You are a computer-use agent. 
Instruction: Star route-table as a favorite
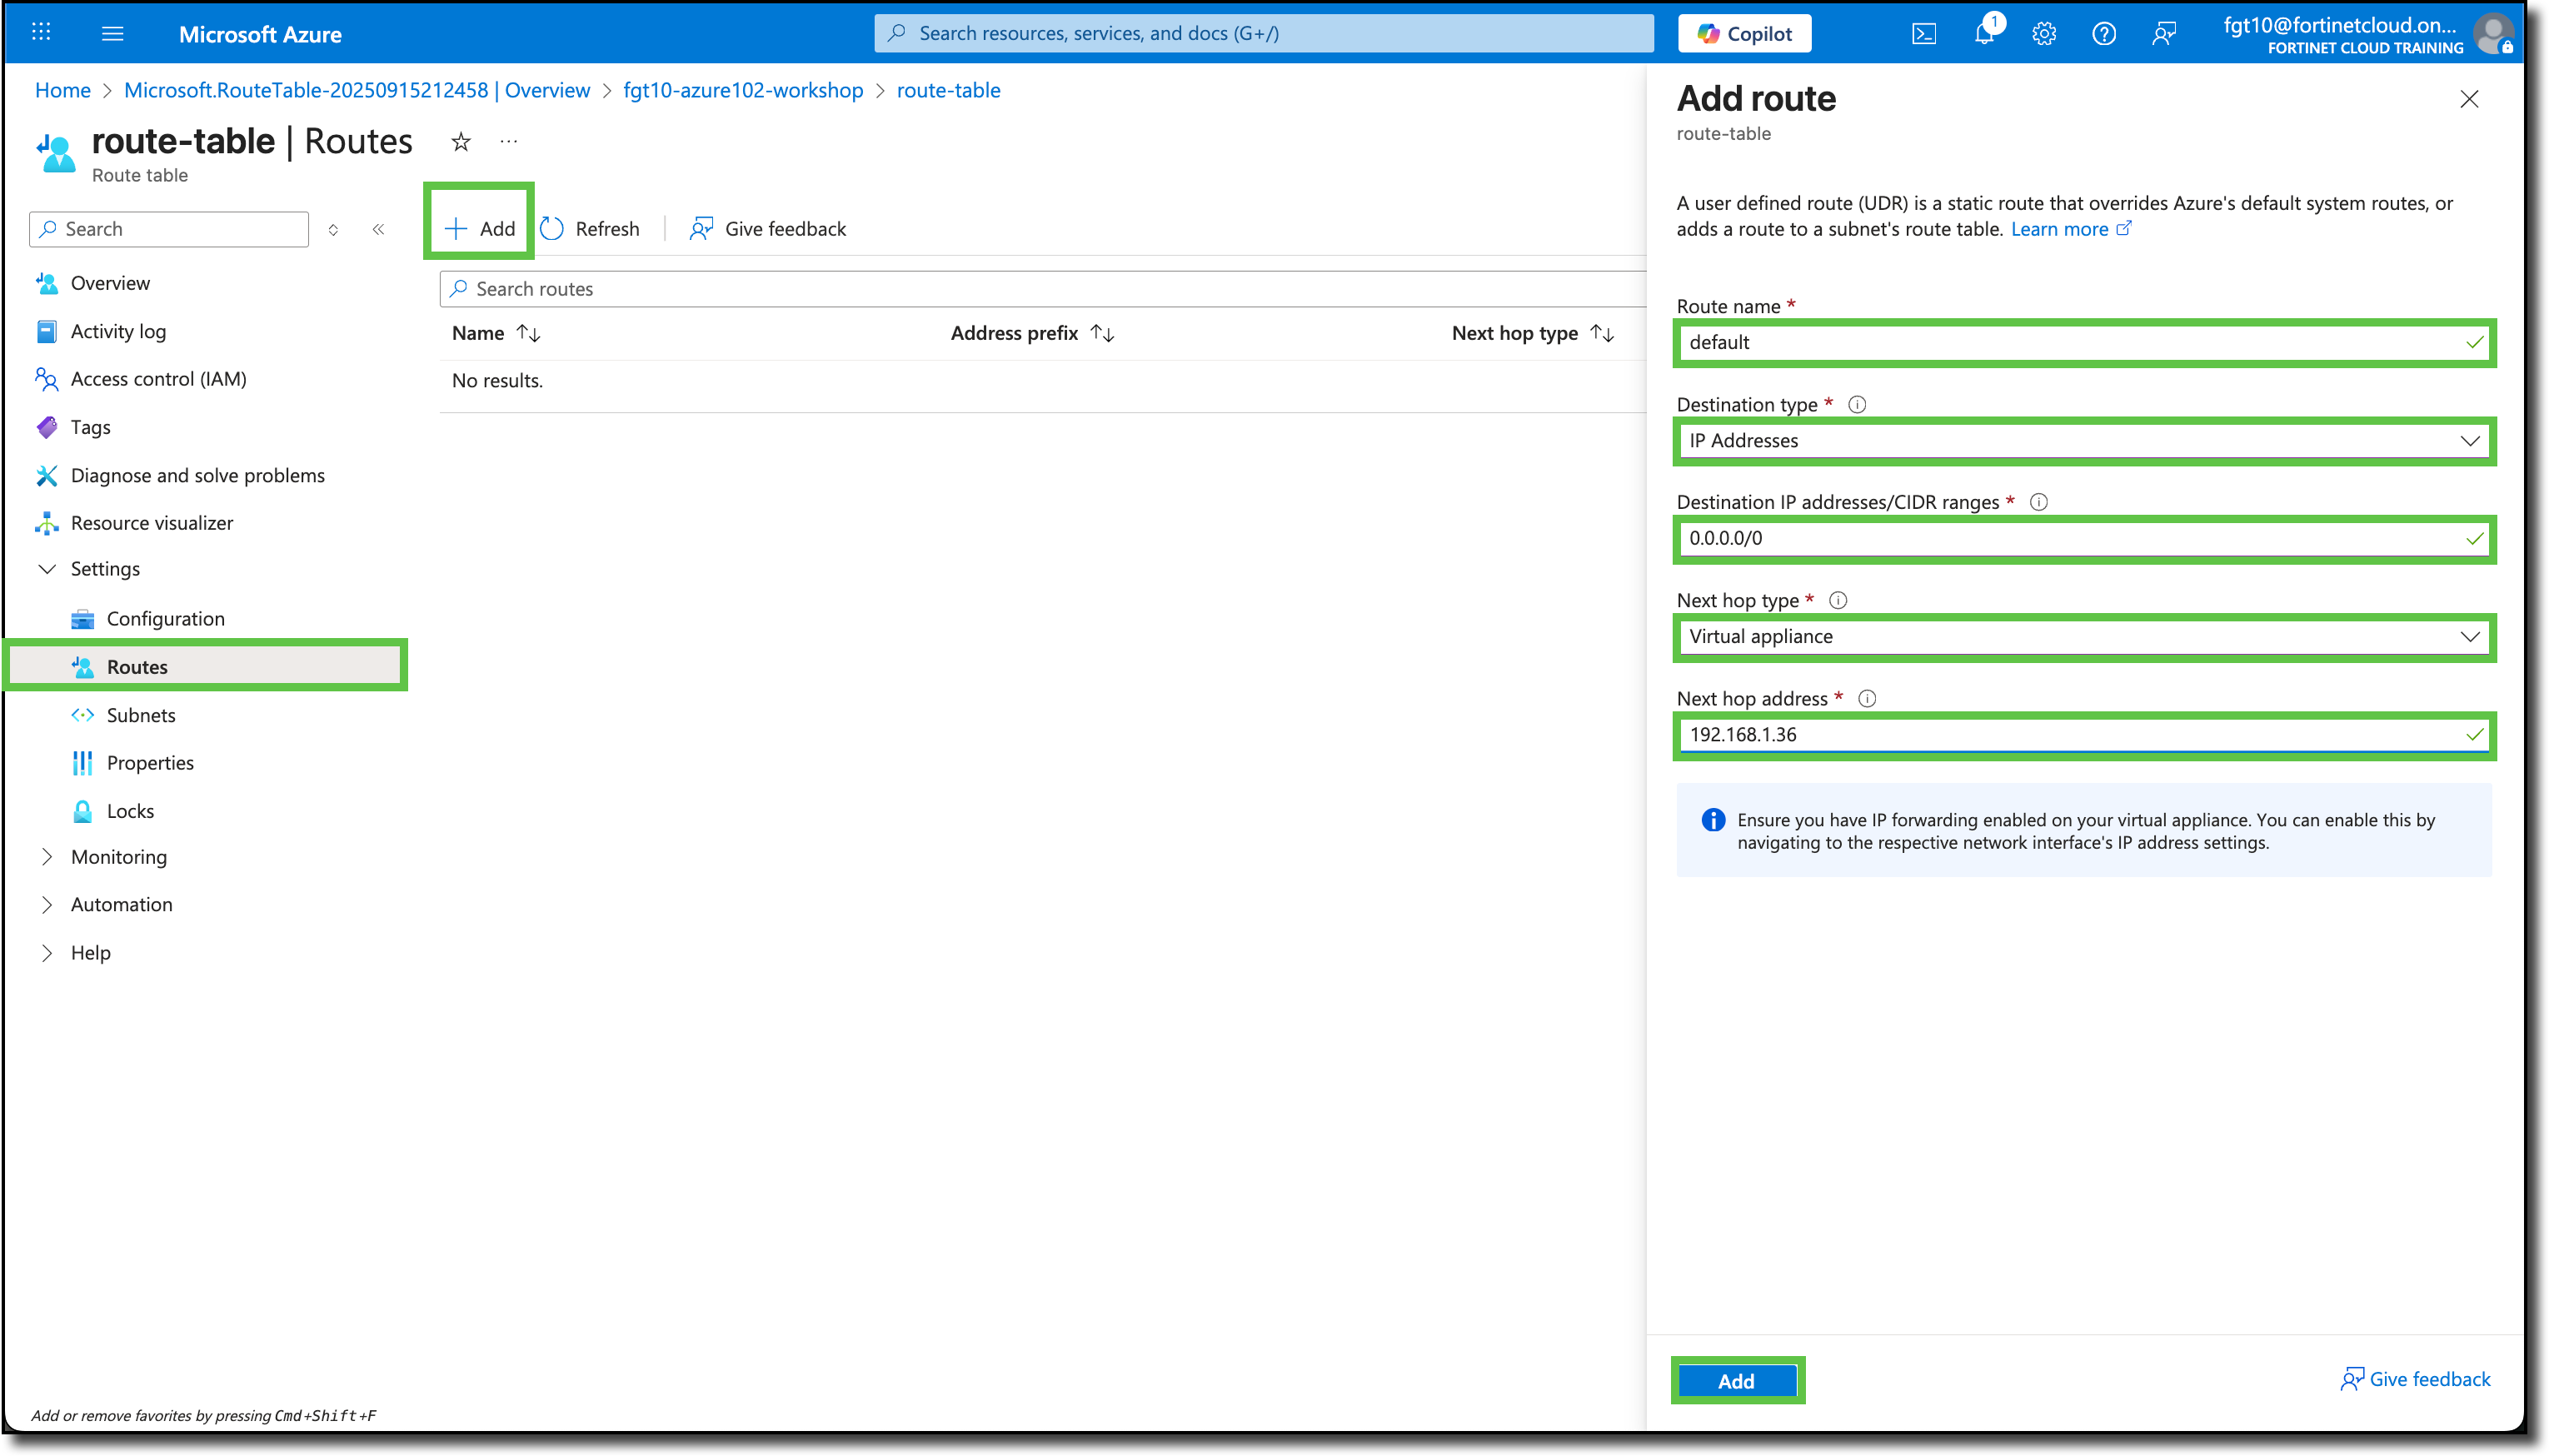(x=460, y=141)
